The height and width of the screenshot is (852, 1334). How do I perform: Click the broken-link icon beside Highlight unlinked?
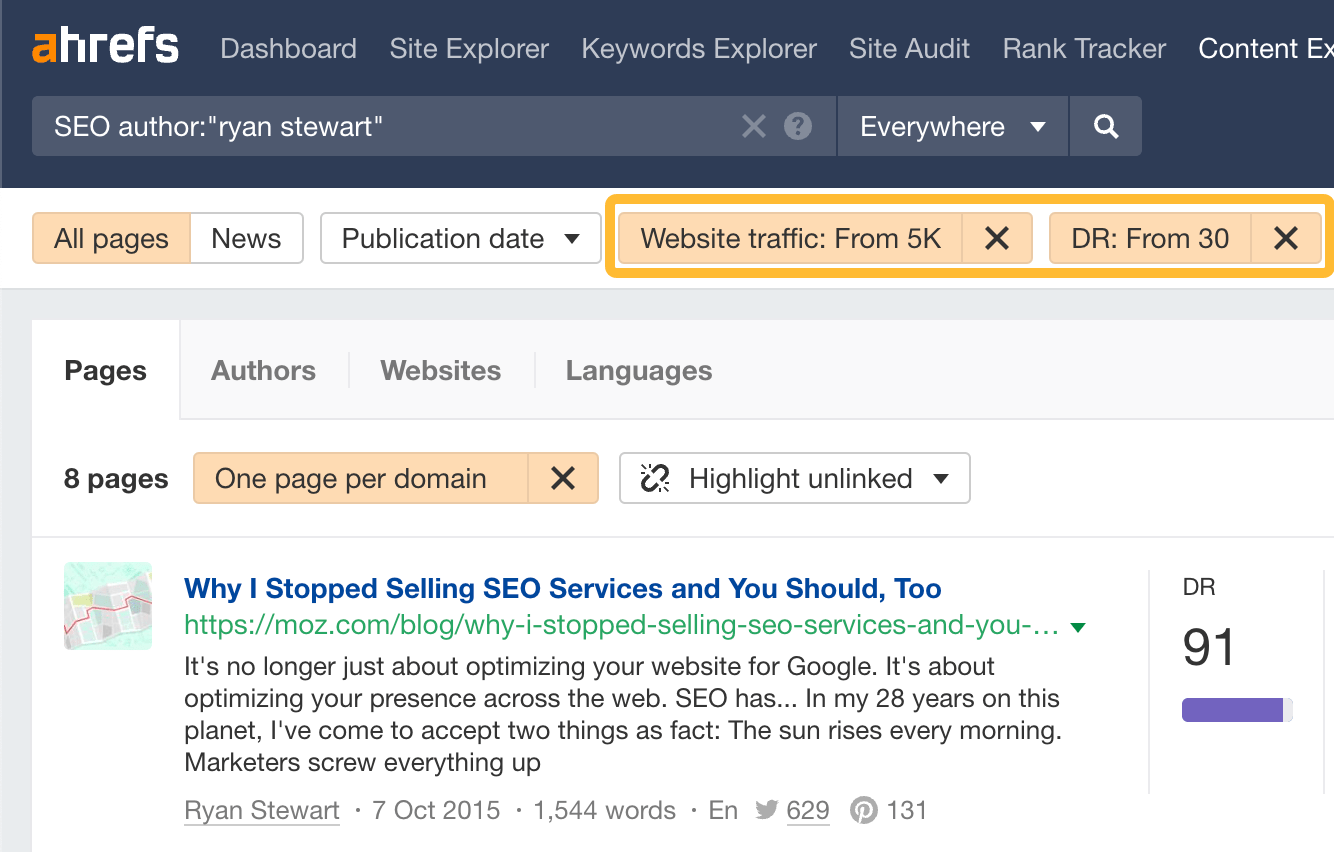[x=655, y=478]
